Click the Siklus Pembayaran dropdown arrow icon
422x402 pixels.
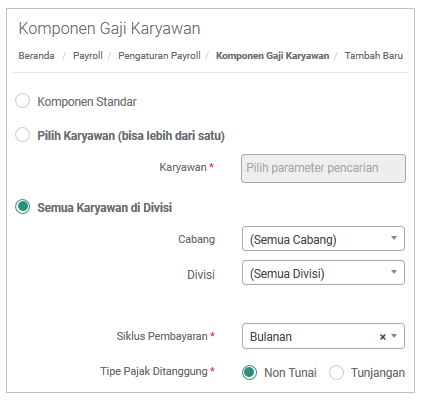click(394, 336)
